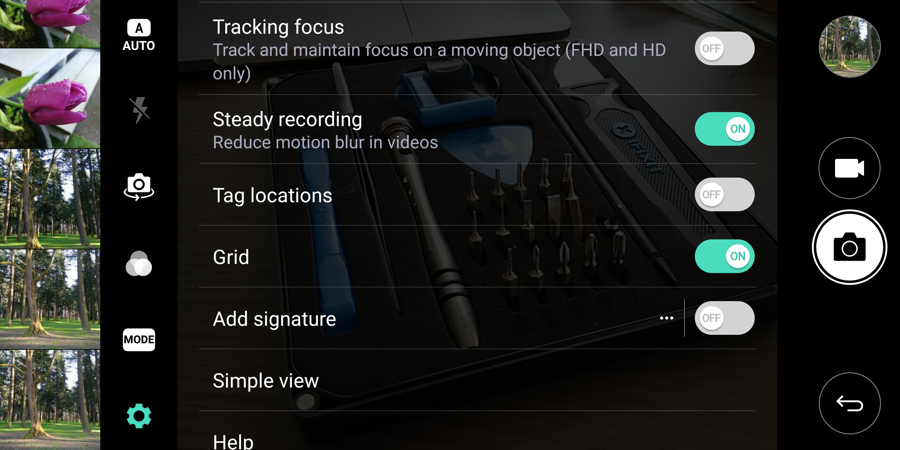Viewport: 900px width, 450px height.
Task: Turn on Add signature switch
Action: 724,318
